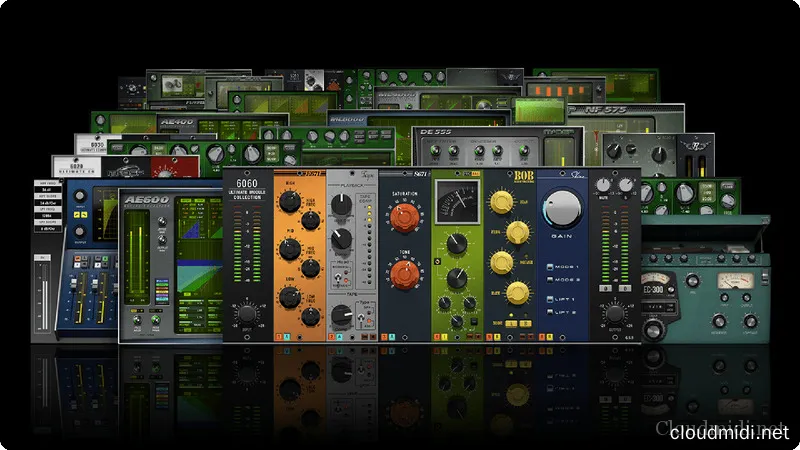Click the left yellow Mode button on BOB
Screen dimensions: 800x450
click(511, 323)
